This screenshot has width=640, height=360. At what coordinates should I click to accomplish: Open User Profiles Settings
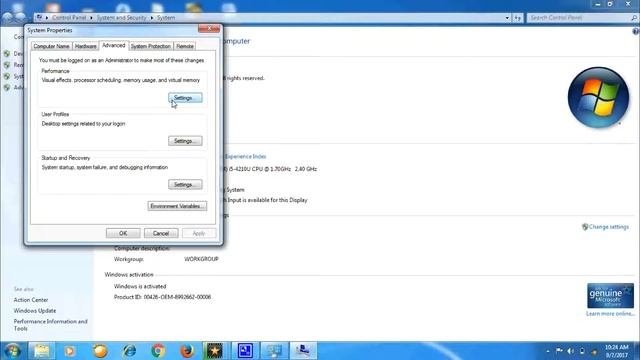[185, 141]
